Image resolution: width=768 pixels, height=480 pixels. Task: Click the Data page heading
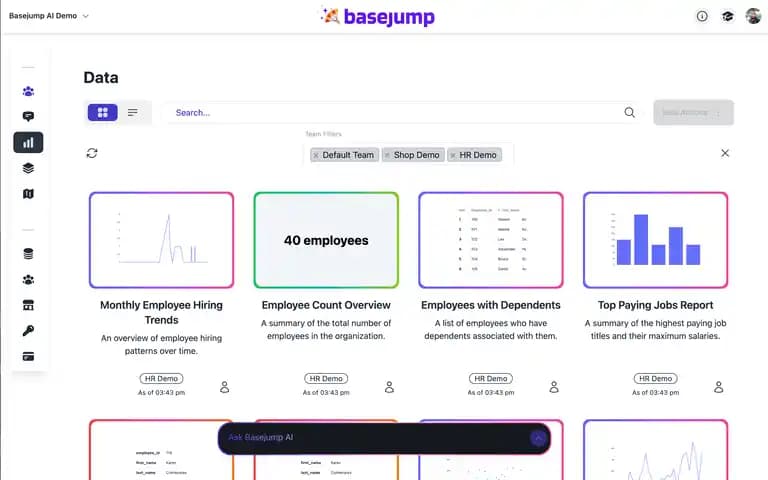coord(101,77)
